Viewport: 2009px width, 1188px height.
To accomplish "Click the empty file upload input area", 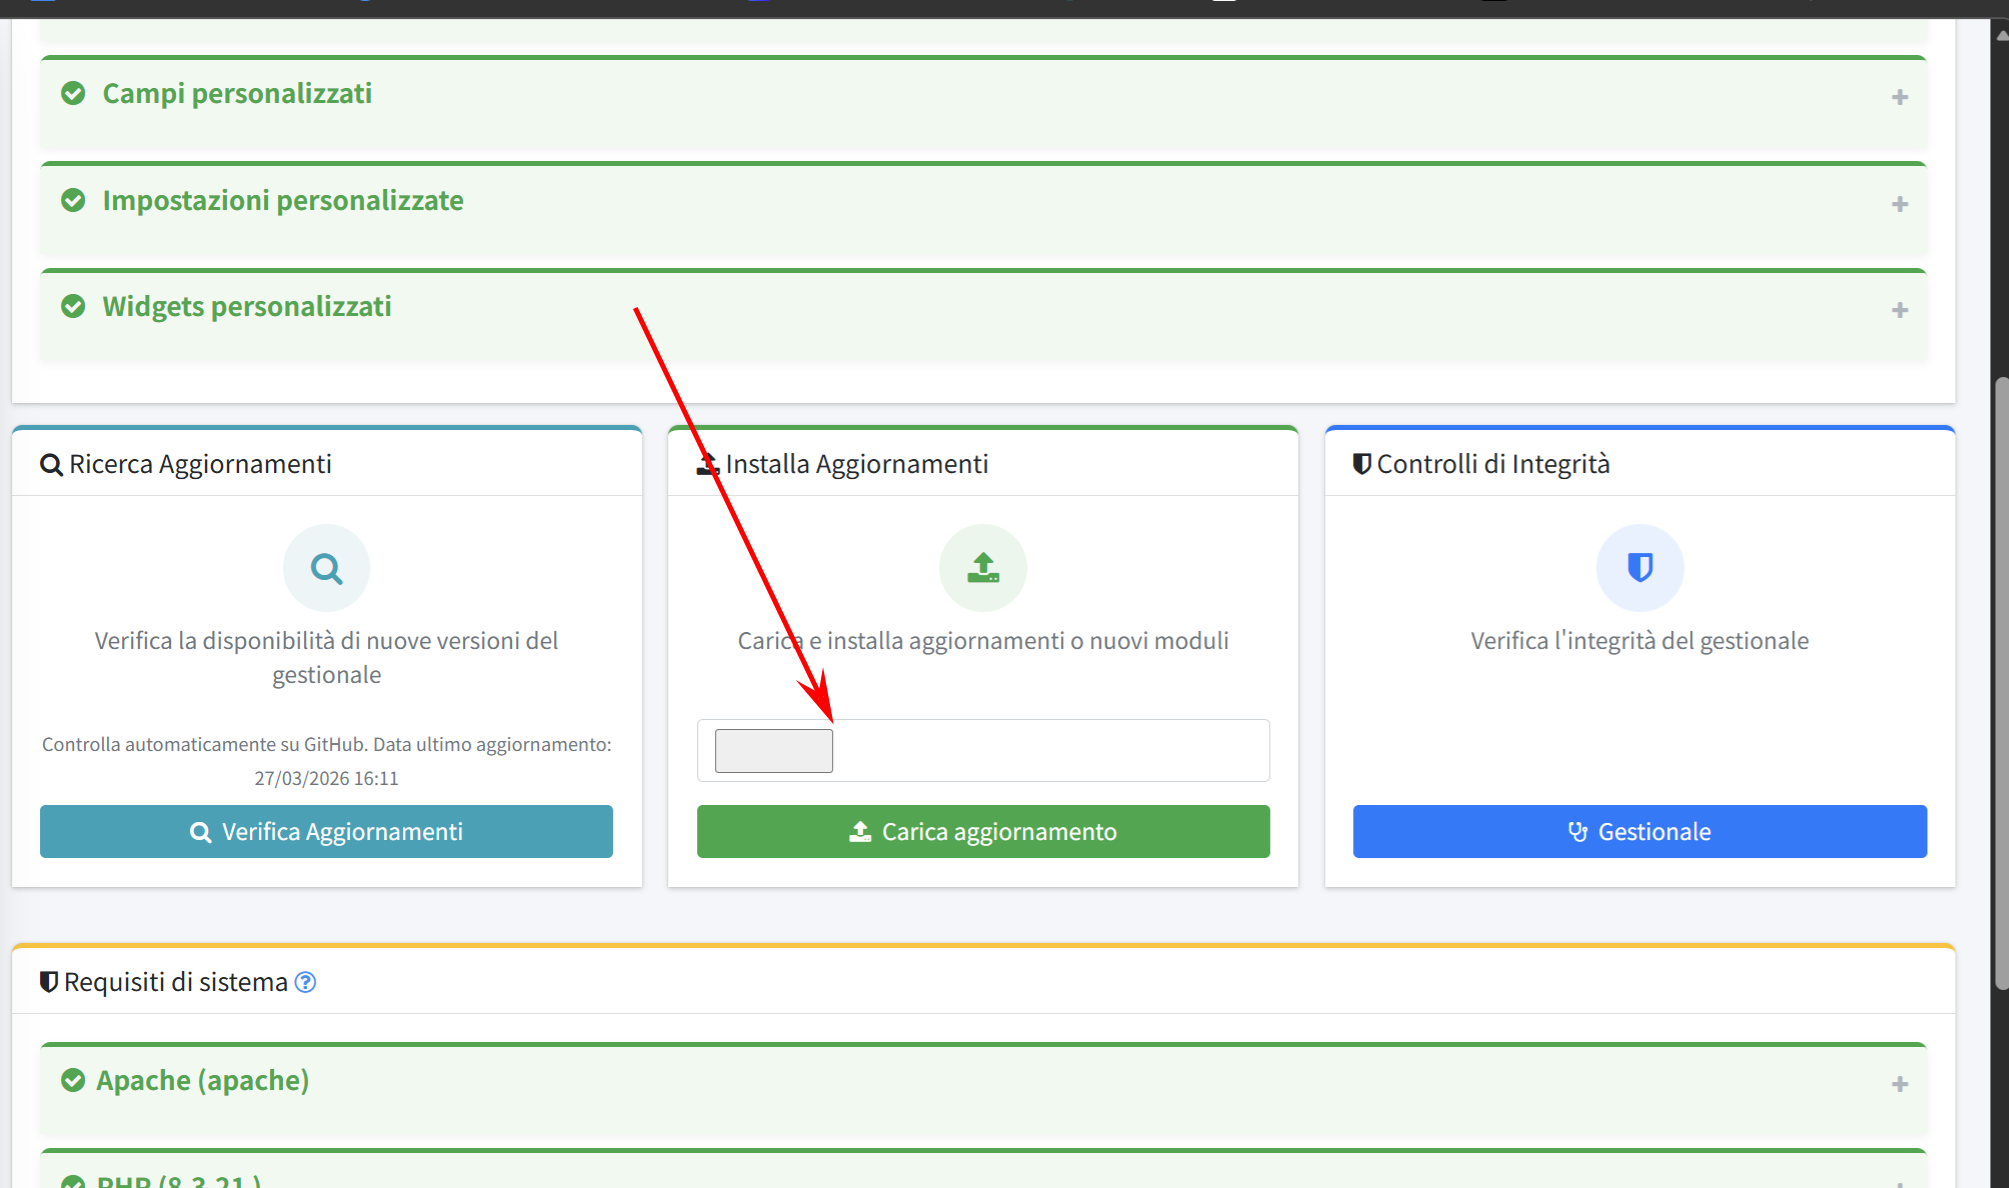I will pyautogui.click(x=1050, y=751).
